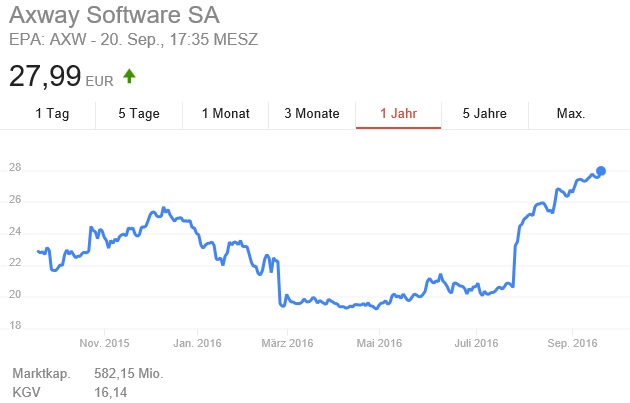
Task: Click the Jan. 2016 axis label
Action: tap(197, 344)
